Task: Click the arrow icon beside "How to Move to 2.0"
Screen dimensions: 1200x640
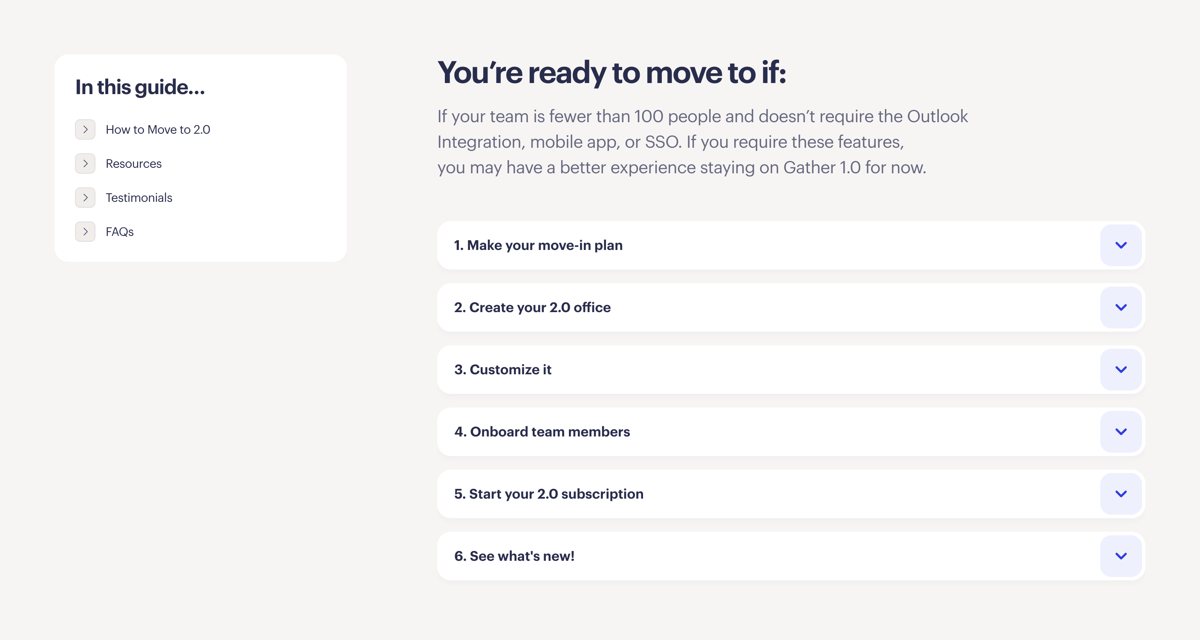Action: click(85, 129)
